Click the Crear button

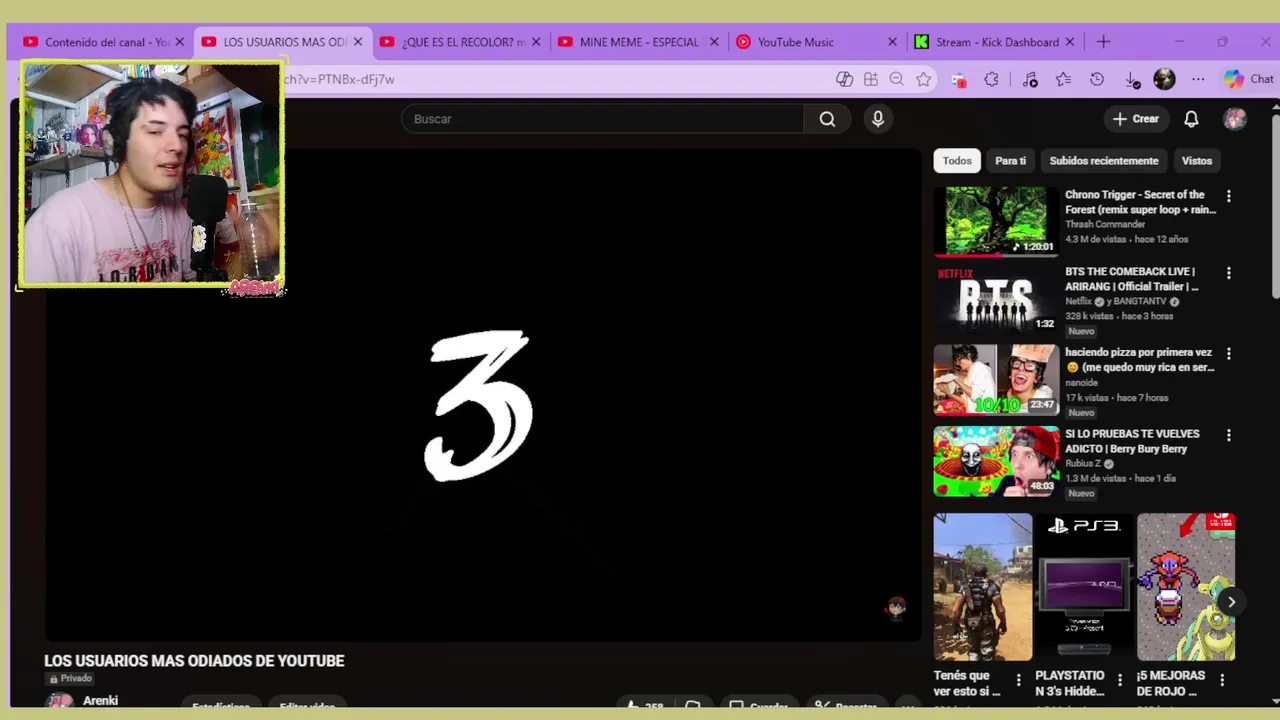(x=1135, y=119)
